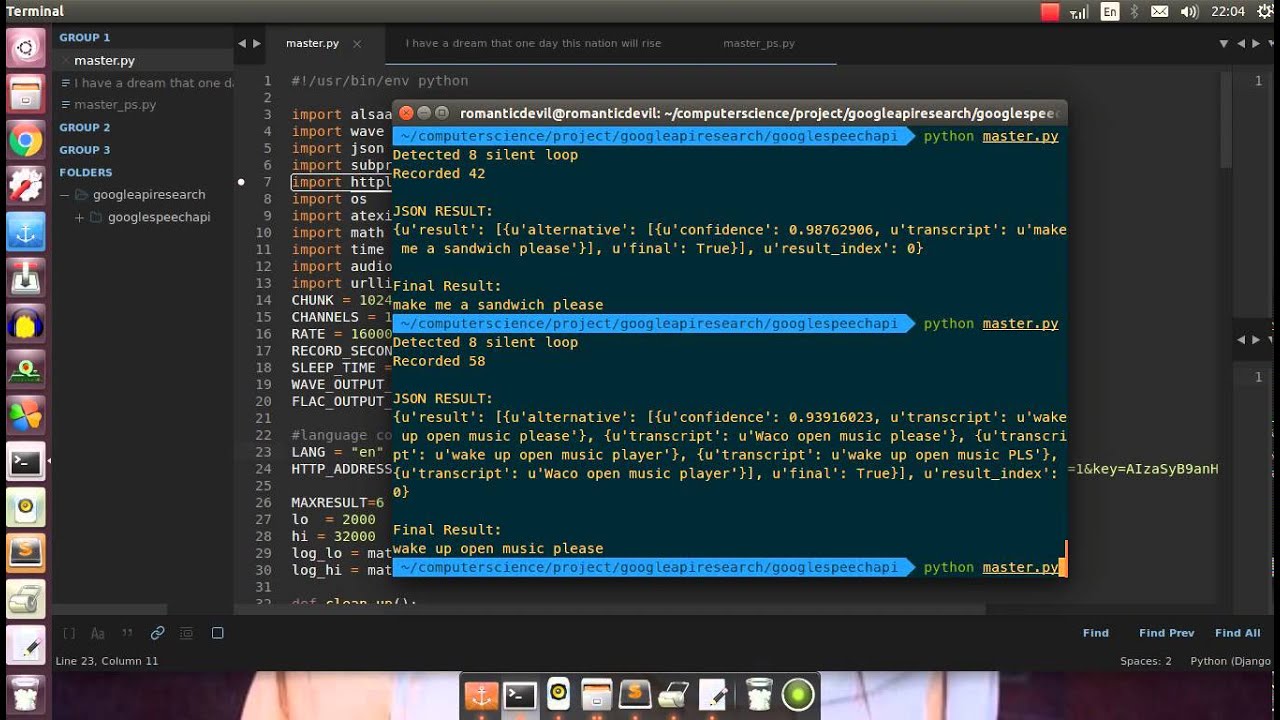Open Sublime Text from the bottom dock
This screenshot has height=720, width=1280.
[x=635, y=694]
